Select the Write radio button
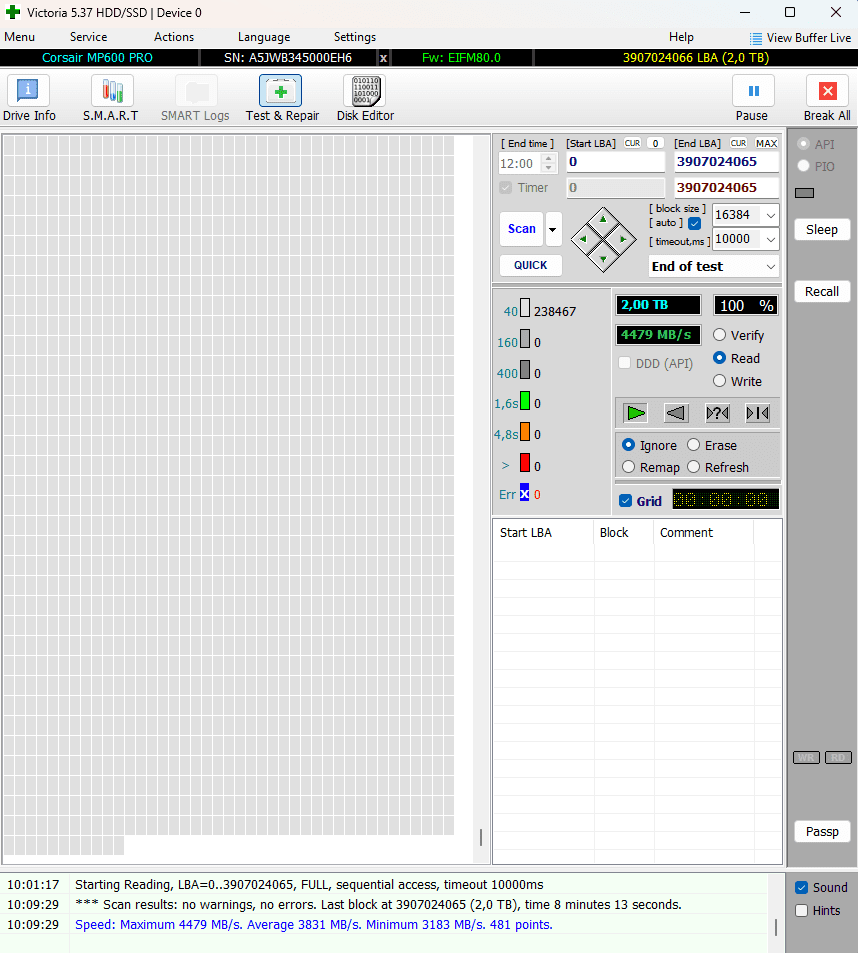The height and width of the screenshot is (953, 858). (x=719, y=381)
